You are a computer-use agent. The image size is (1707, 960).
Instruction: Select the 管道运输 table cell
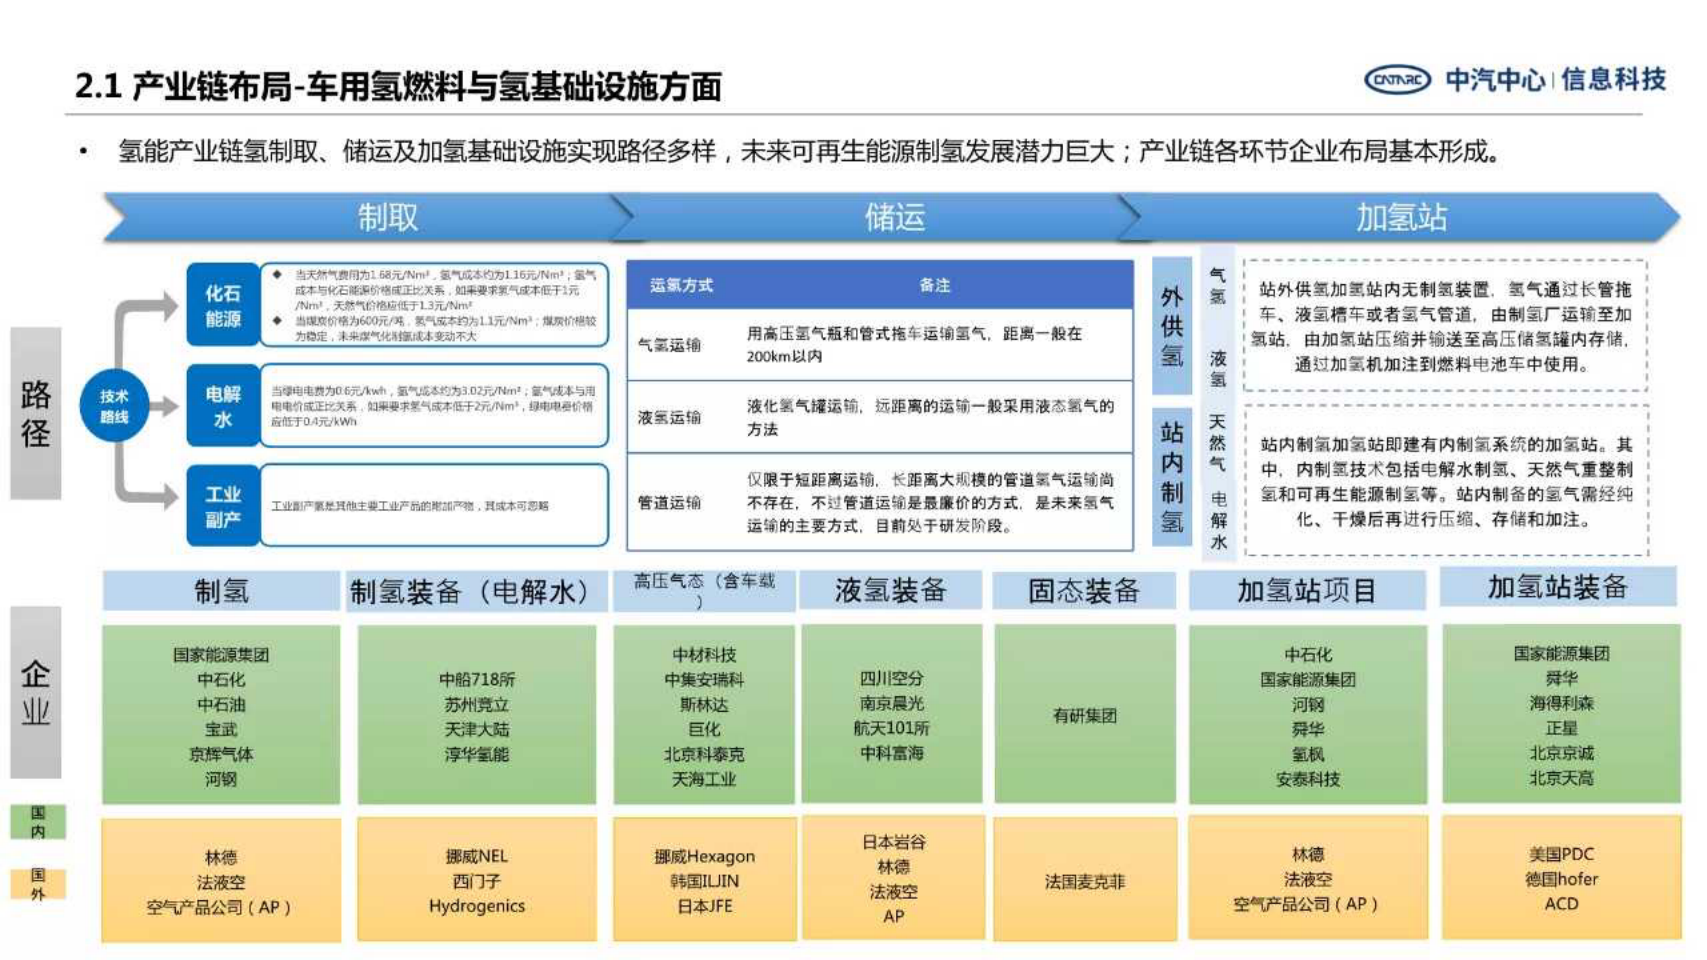[669, 502]
